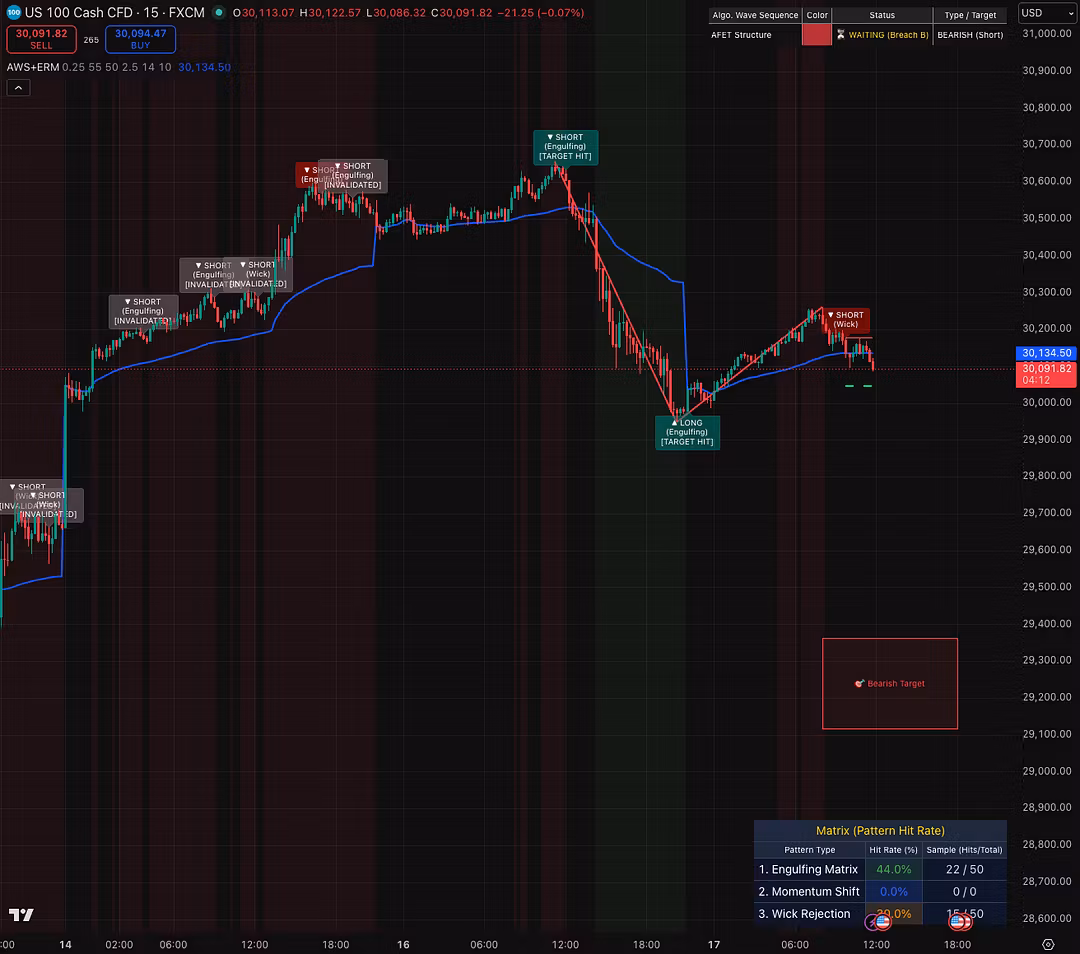The width and height of the screenshot is (1080, 954).
Task: Click the 'Pattern Type' column header
Action: coord(809,850)
